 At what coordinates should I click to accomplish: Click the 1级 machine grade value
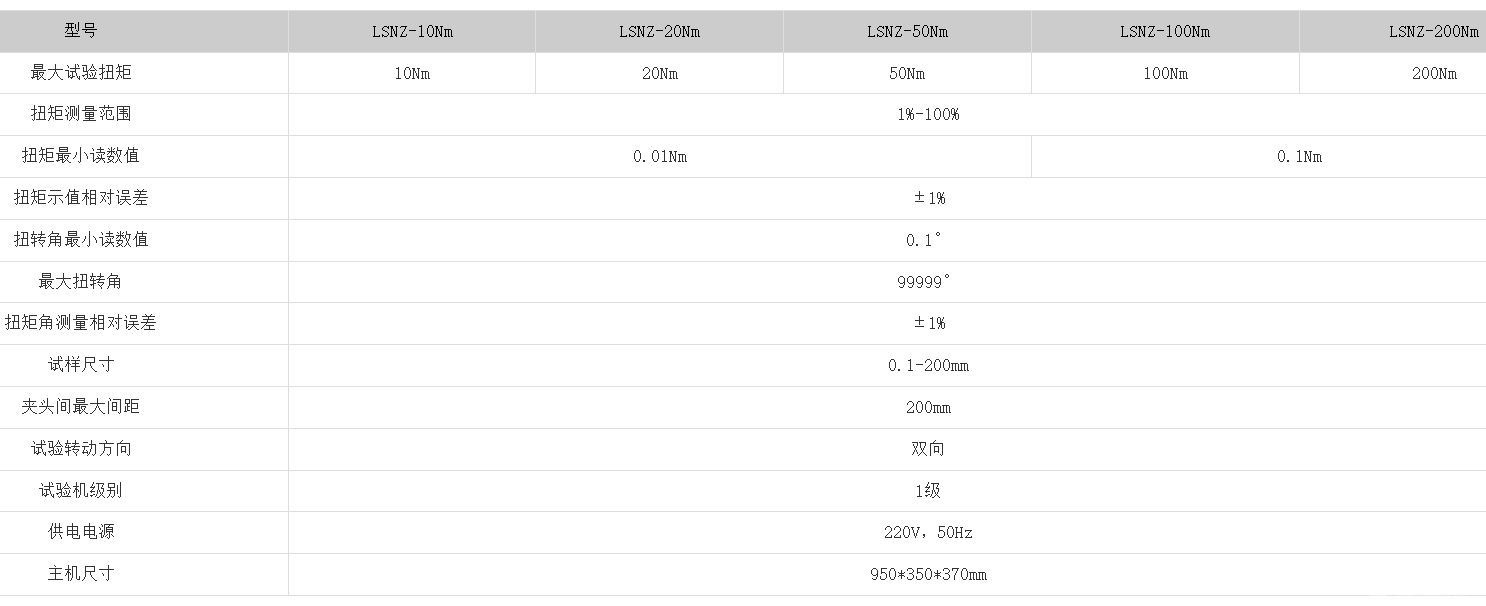928,491
